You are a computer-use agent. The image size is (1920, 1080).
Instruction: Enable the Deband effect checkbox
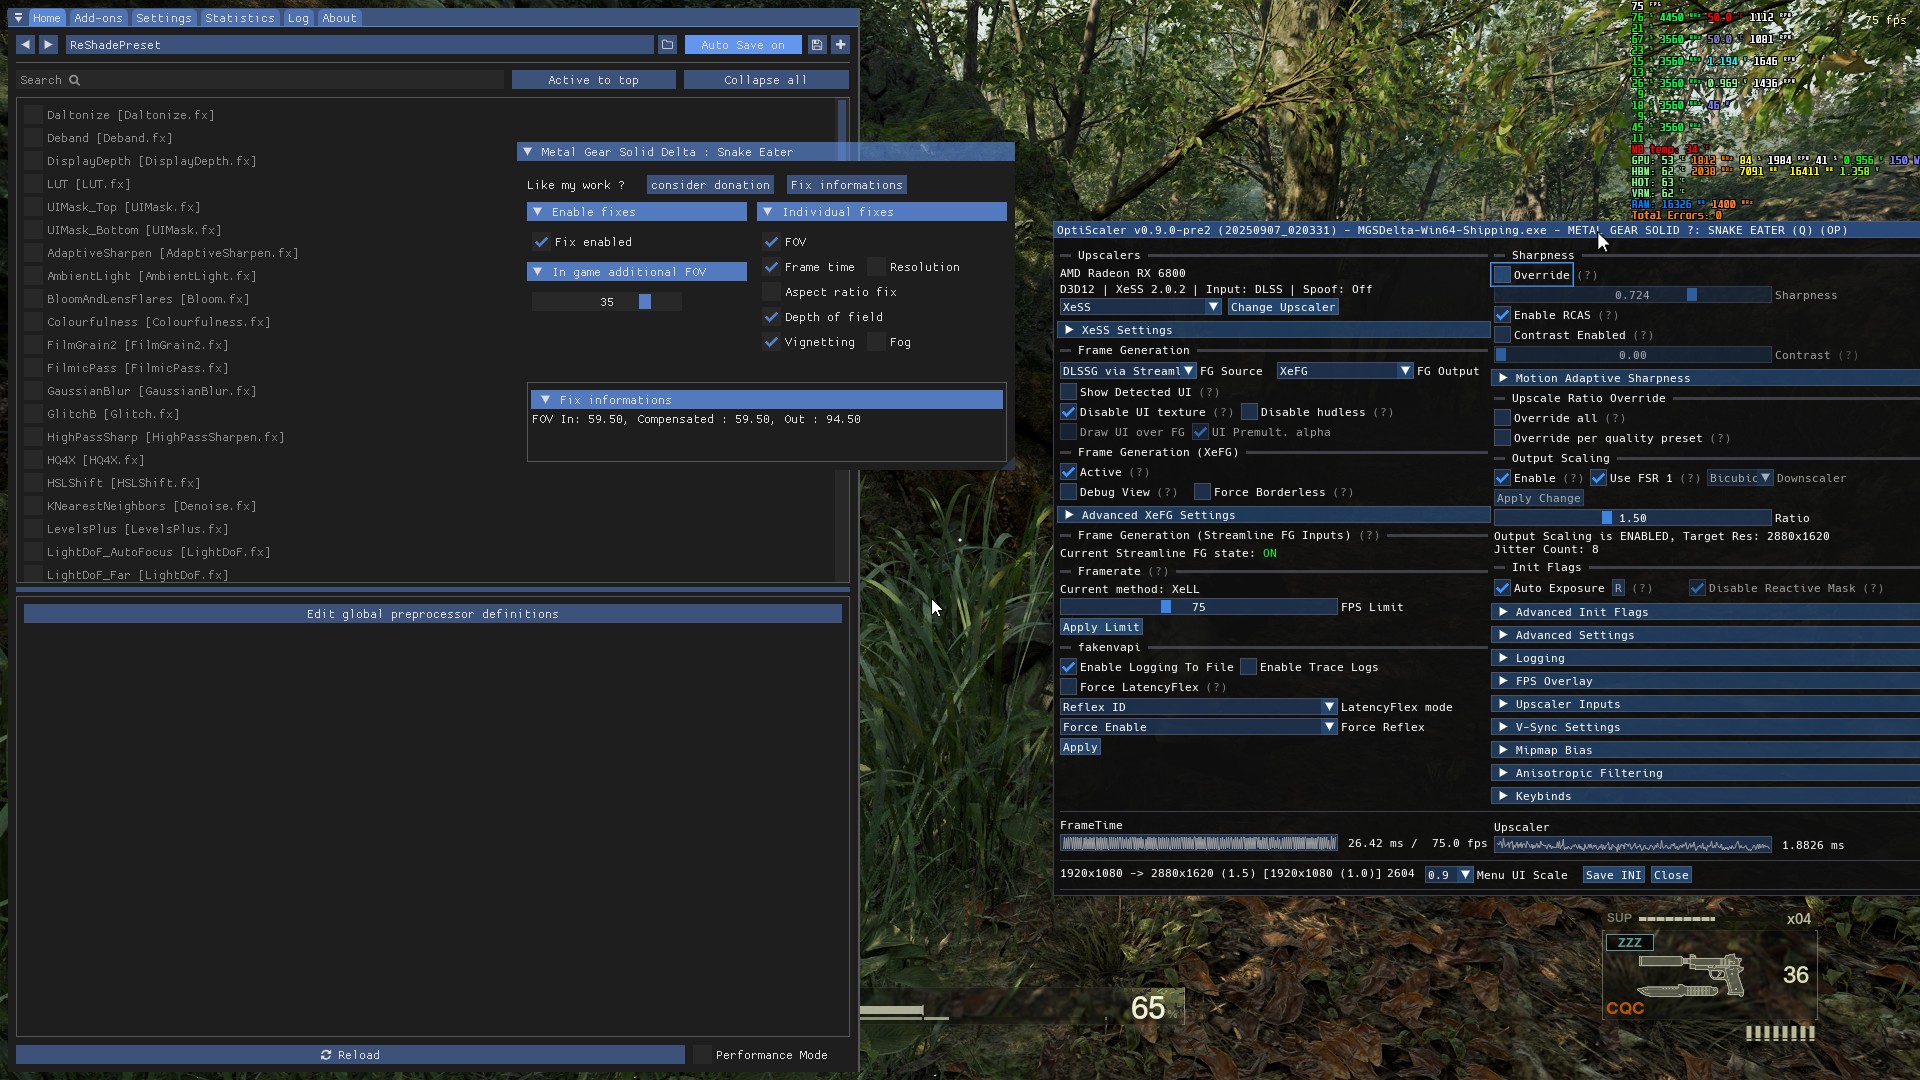pyautogui.click(x=33, y=138)
